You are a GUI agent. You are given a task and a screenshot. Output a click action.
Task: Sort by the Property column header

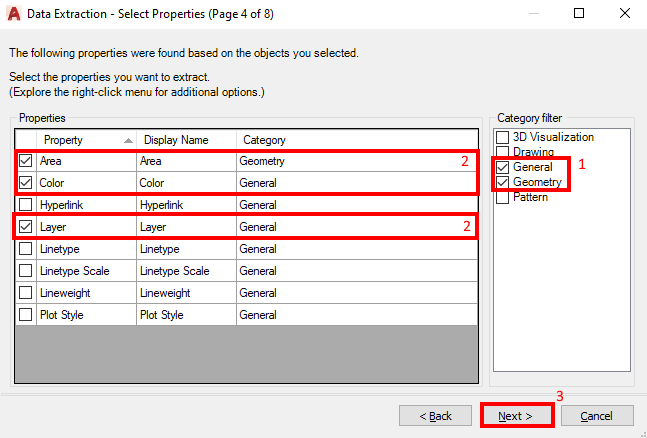(x=86, y=140)
